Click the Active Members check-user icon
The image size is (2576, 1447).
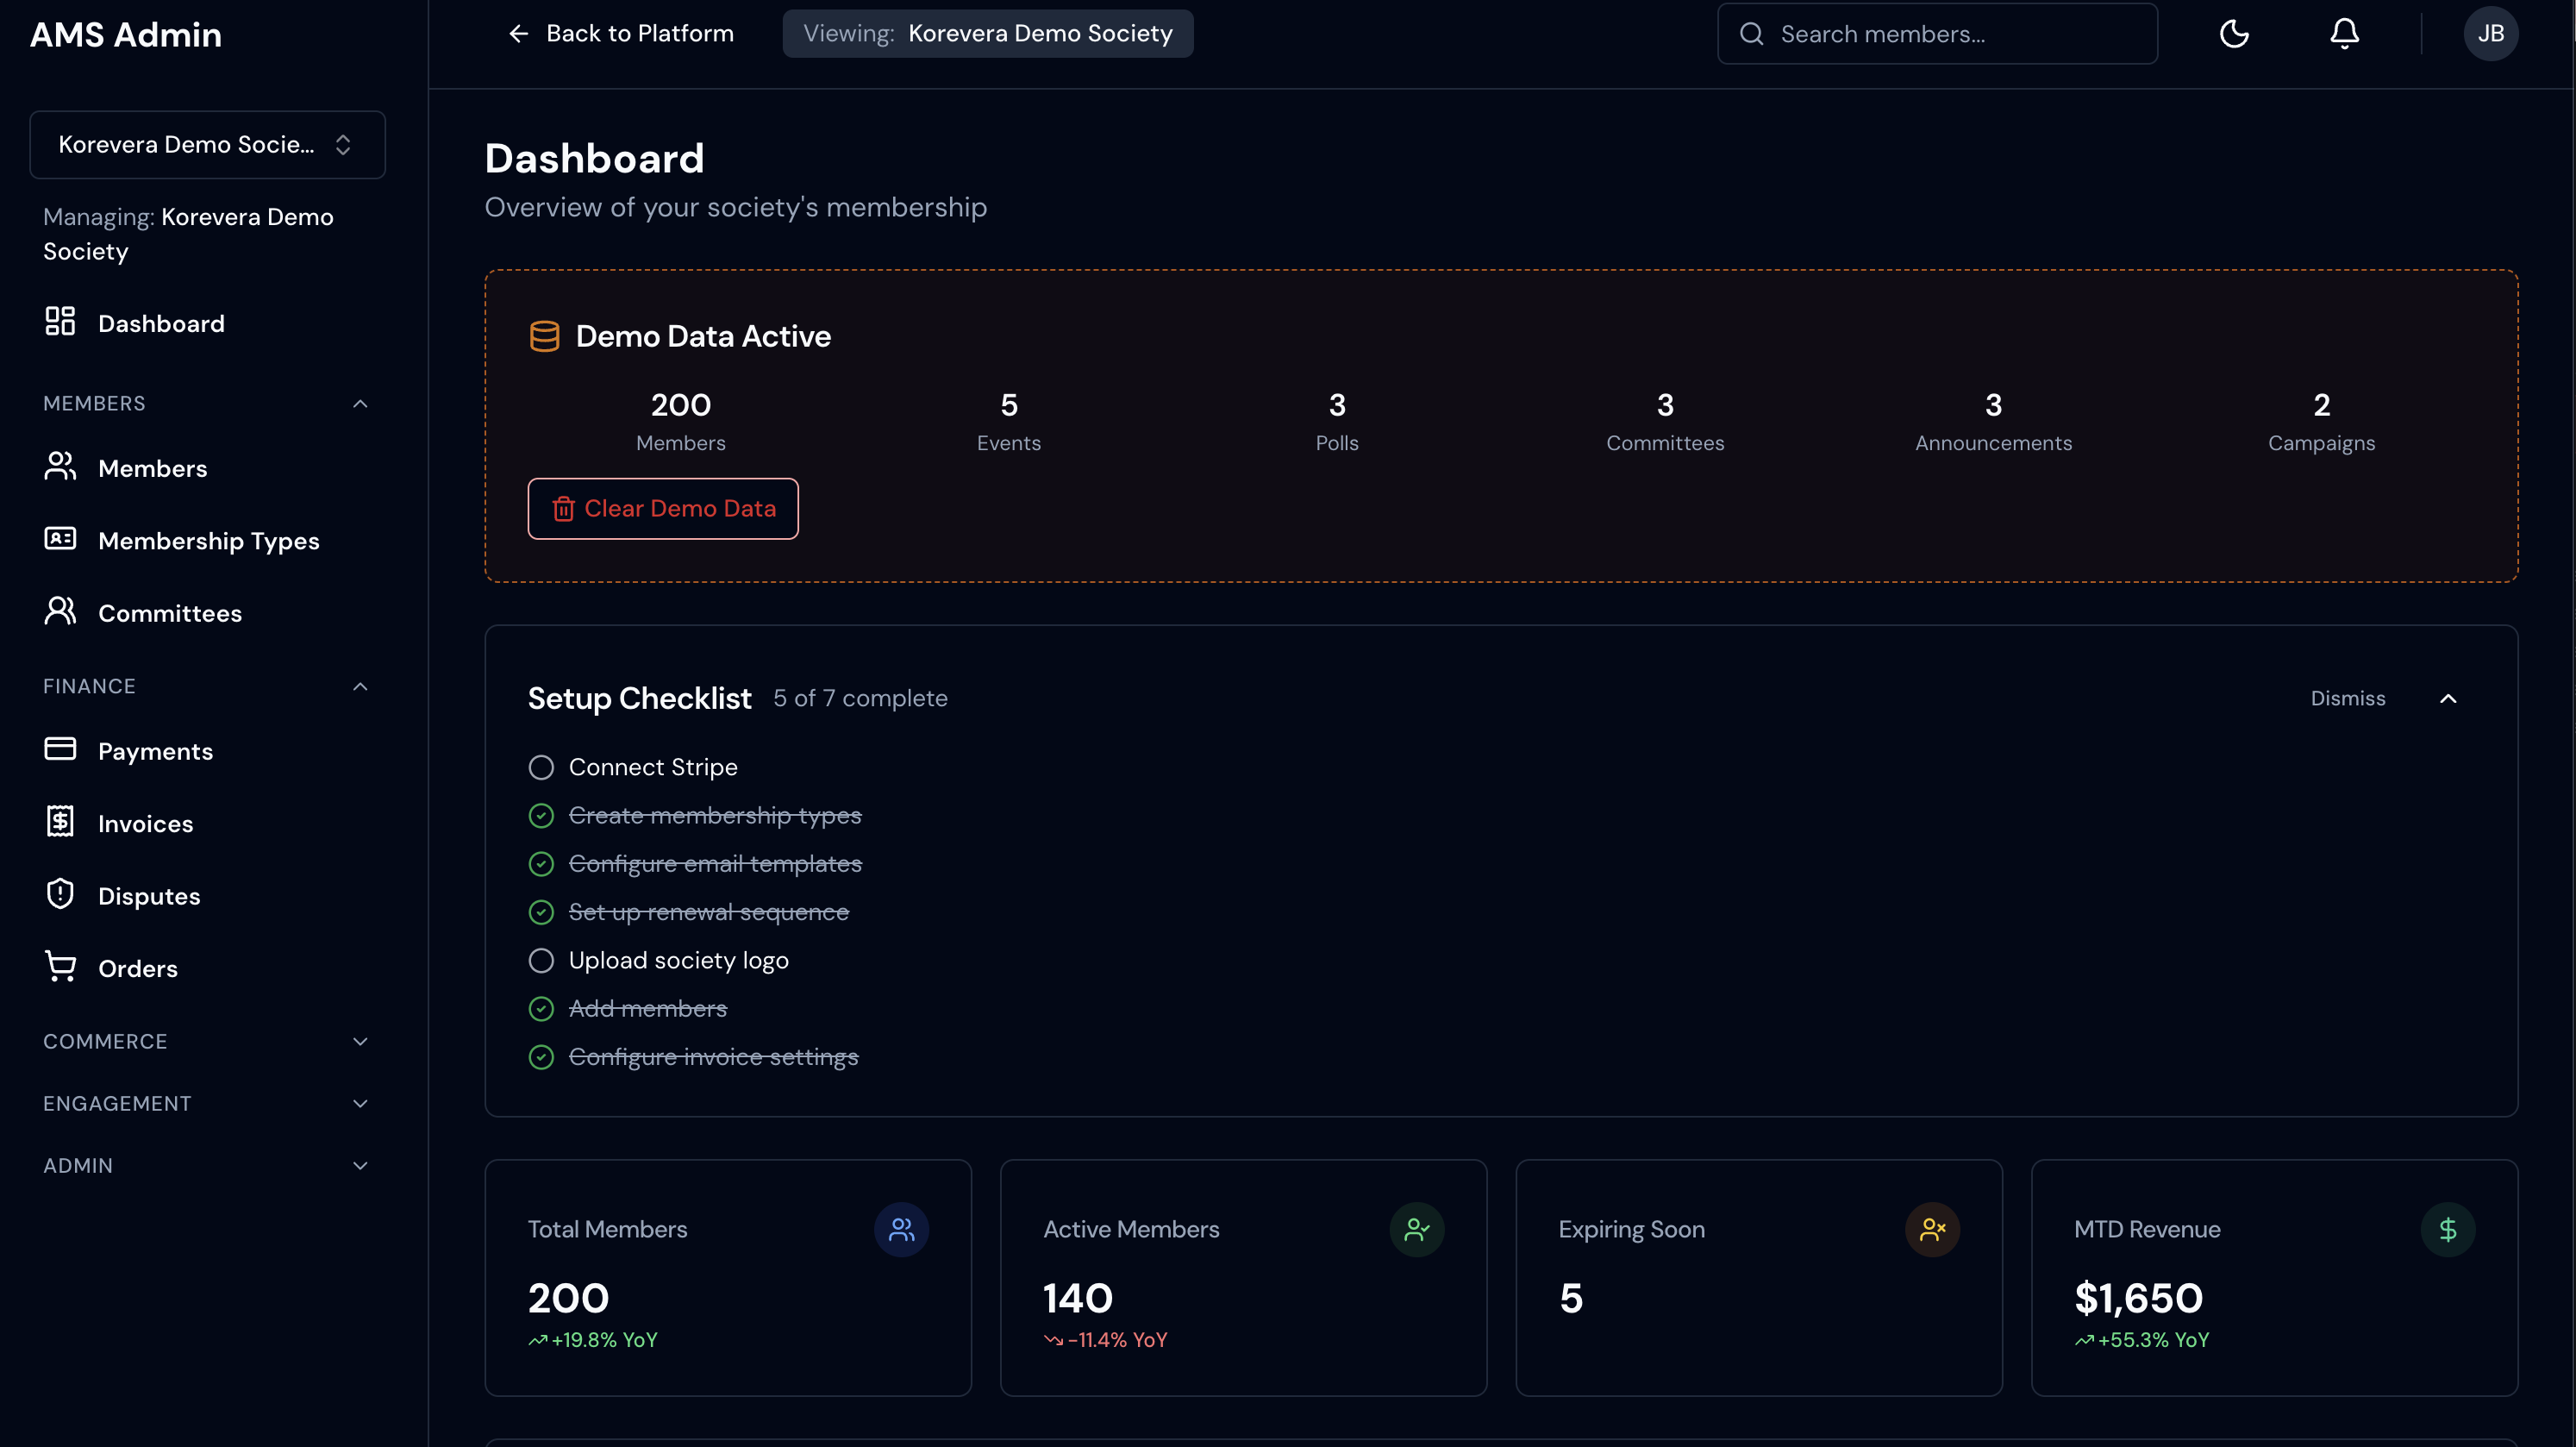point(1416,1229)
